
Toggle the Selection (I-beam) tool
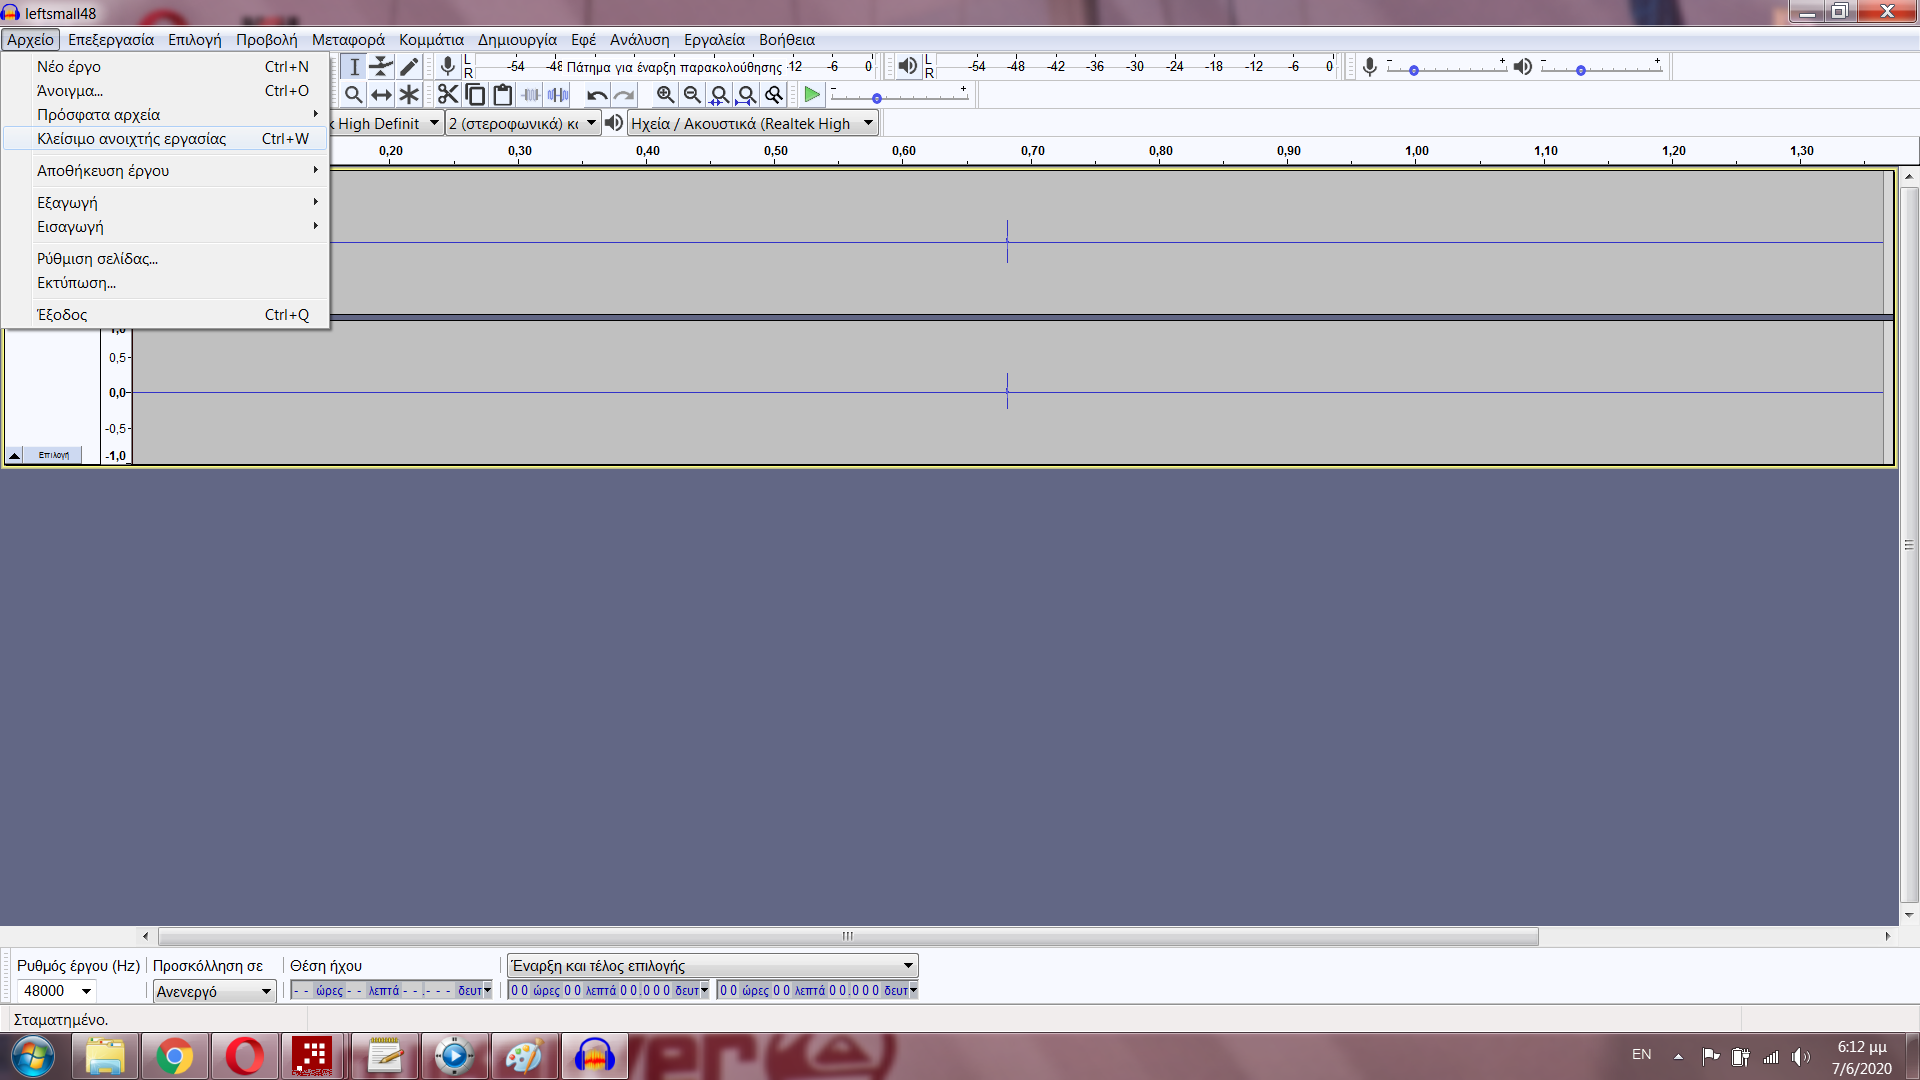(x=353, y=67)
